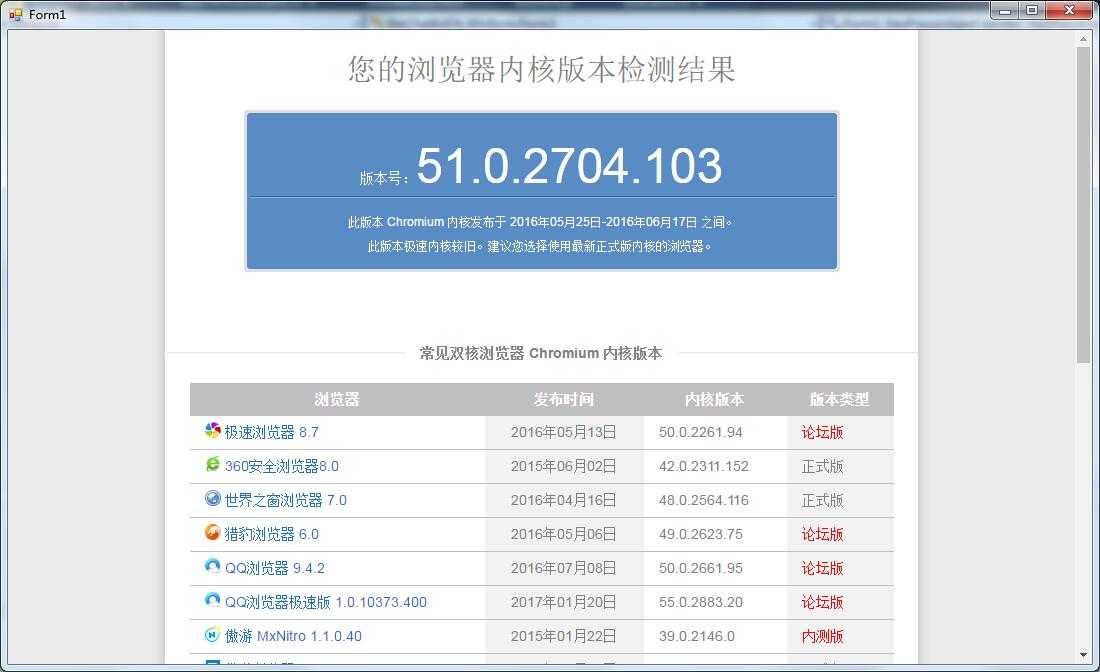1100x672 pixels.
Task: Click the vertical scrollbar thumb
Action: click(1084, 205)
